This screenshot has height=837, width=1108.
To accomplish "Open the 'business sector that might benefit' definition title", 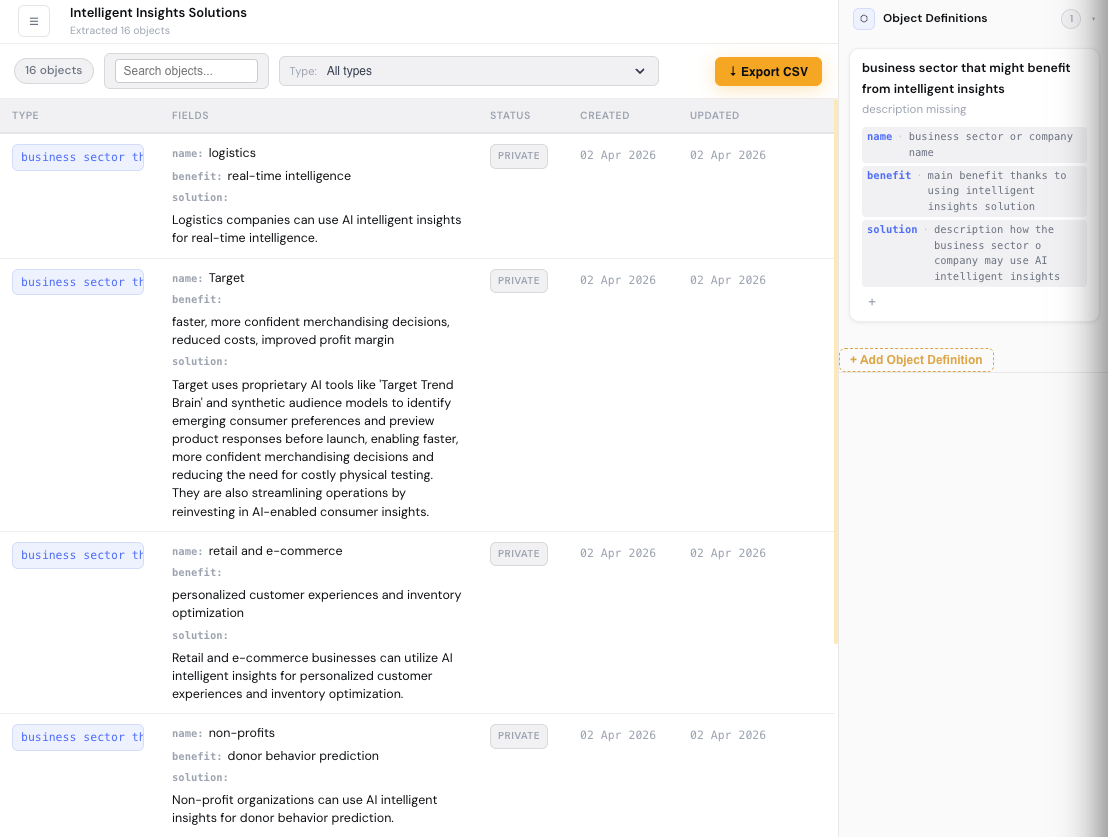I will point(966,78).
